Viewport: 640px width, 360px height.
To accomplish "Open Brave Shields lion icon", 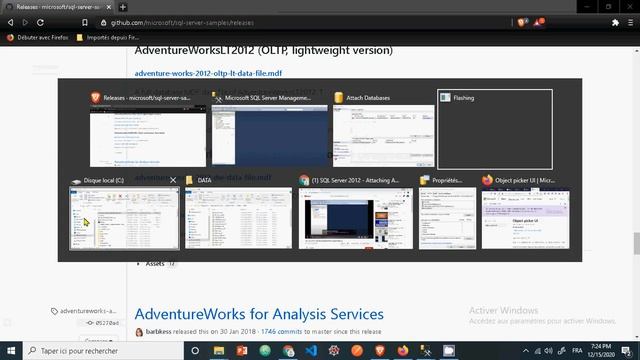I will 522,23.
